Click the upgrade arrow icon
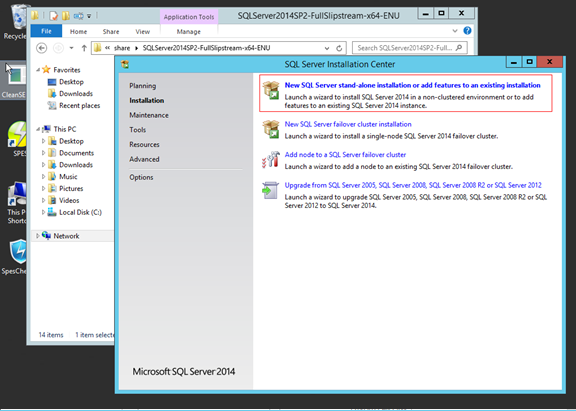The width and height of the screenshot is (576, 411). click(271, 190)
